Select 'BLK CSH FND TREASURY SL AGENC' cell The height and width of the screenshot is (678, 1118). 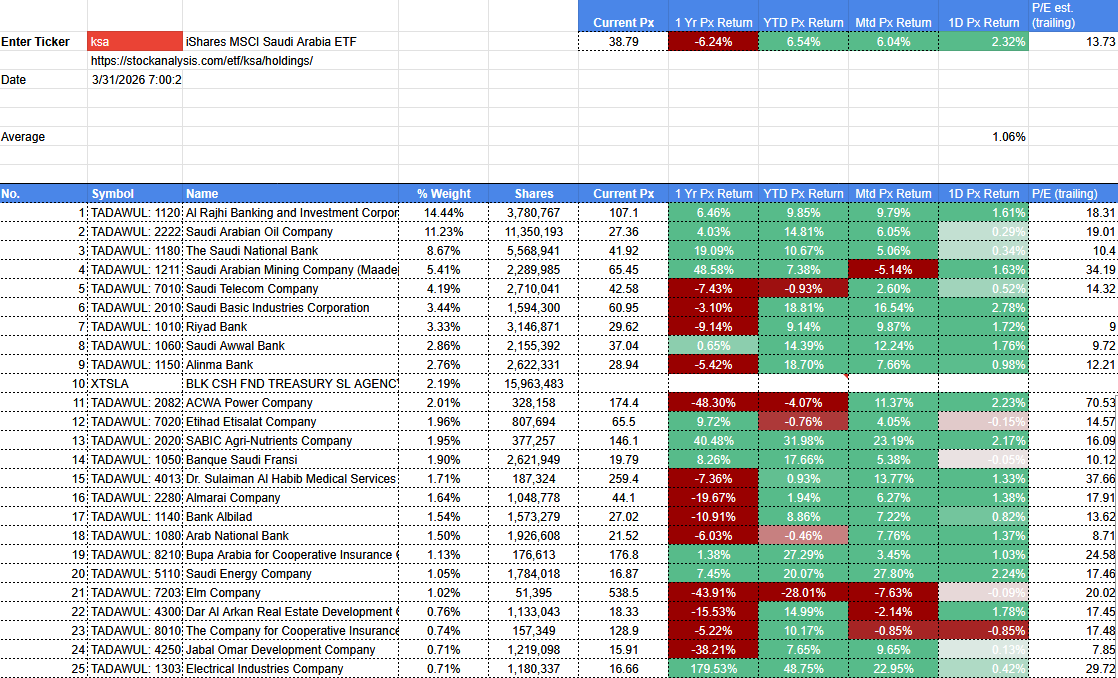(x=291, y=384)
